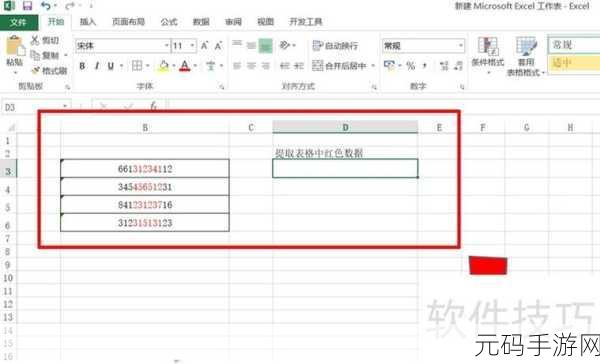The height and width of the screenshot is (364, 600).
Task: Click the select-all corner triangle
Action: 11,127
